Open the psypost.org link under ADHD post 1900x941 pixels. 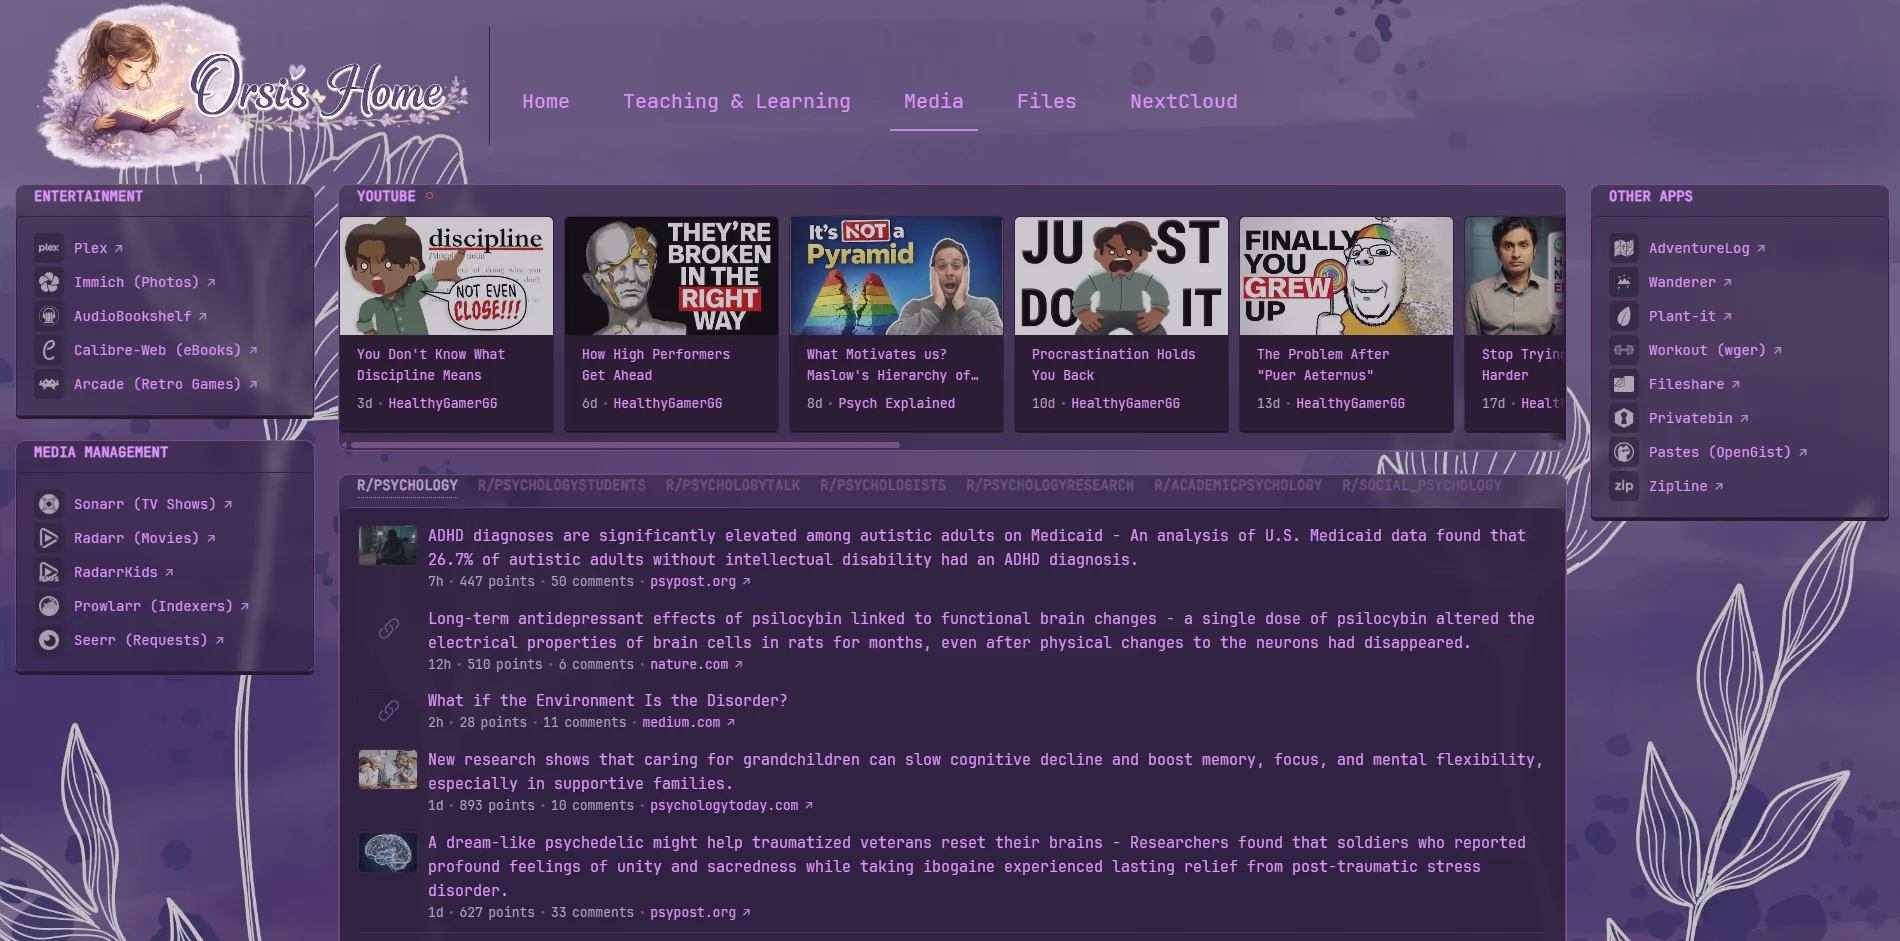tap(700, 581)
